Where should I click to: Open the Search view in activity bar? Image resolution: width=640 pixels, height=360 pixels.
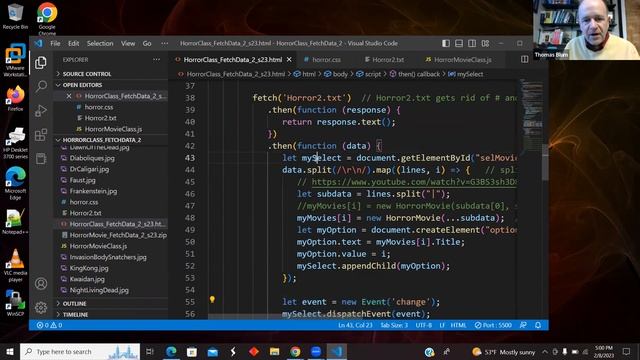41,86
